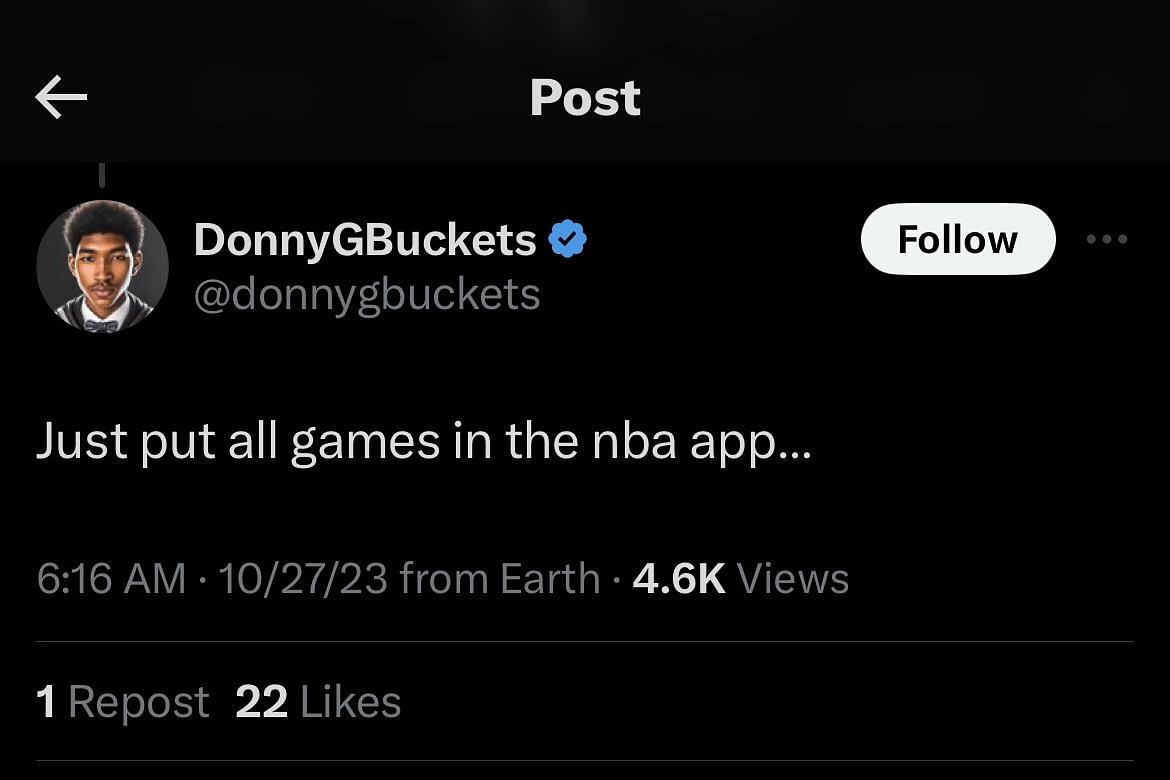Click the blue verified checkmark badge
The height and width of the screenshot is (780, 1170).
568,240
